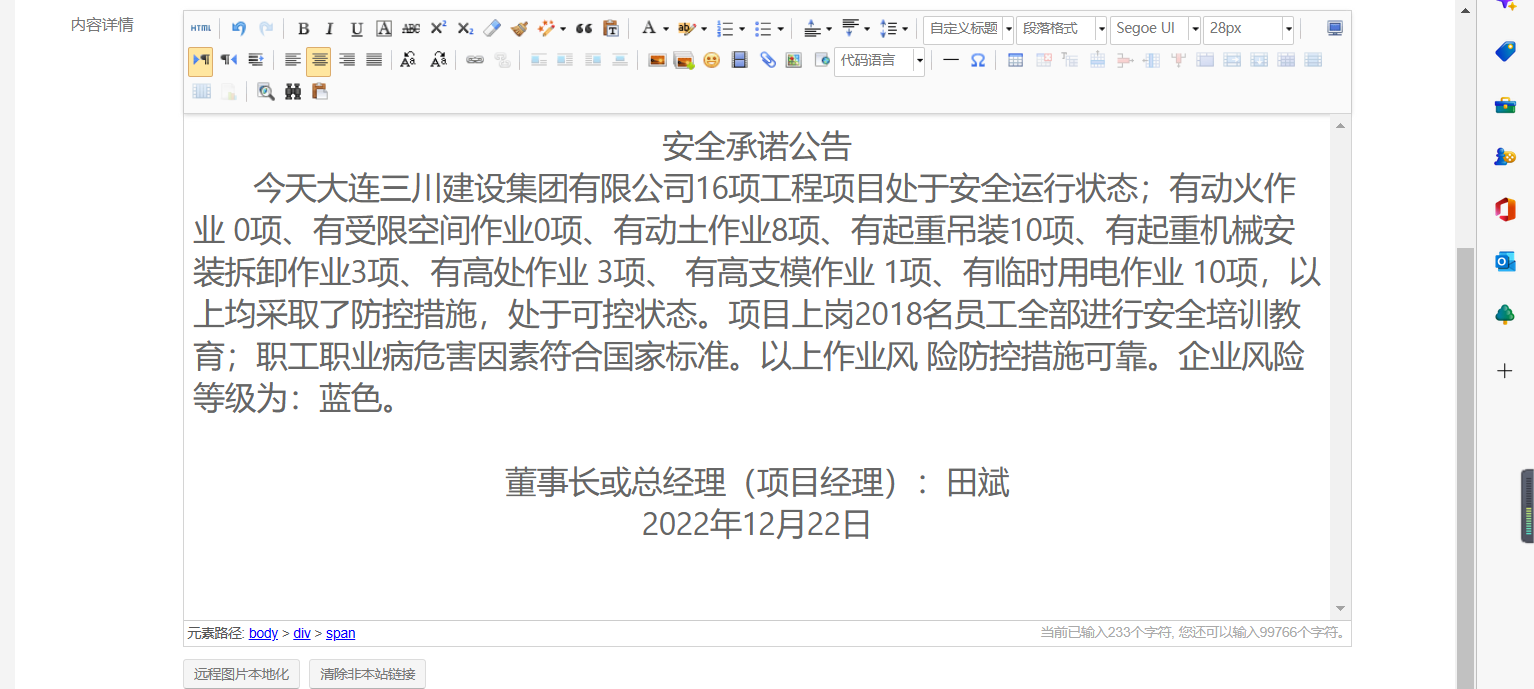Open the 自定义标题 dropdown
1534x689 pixels.
coord(968,29)
